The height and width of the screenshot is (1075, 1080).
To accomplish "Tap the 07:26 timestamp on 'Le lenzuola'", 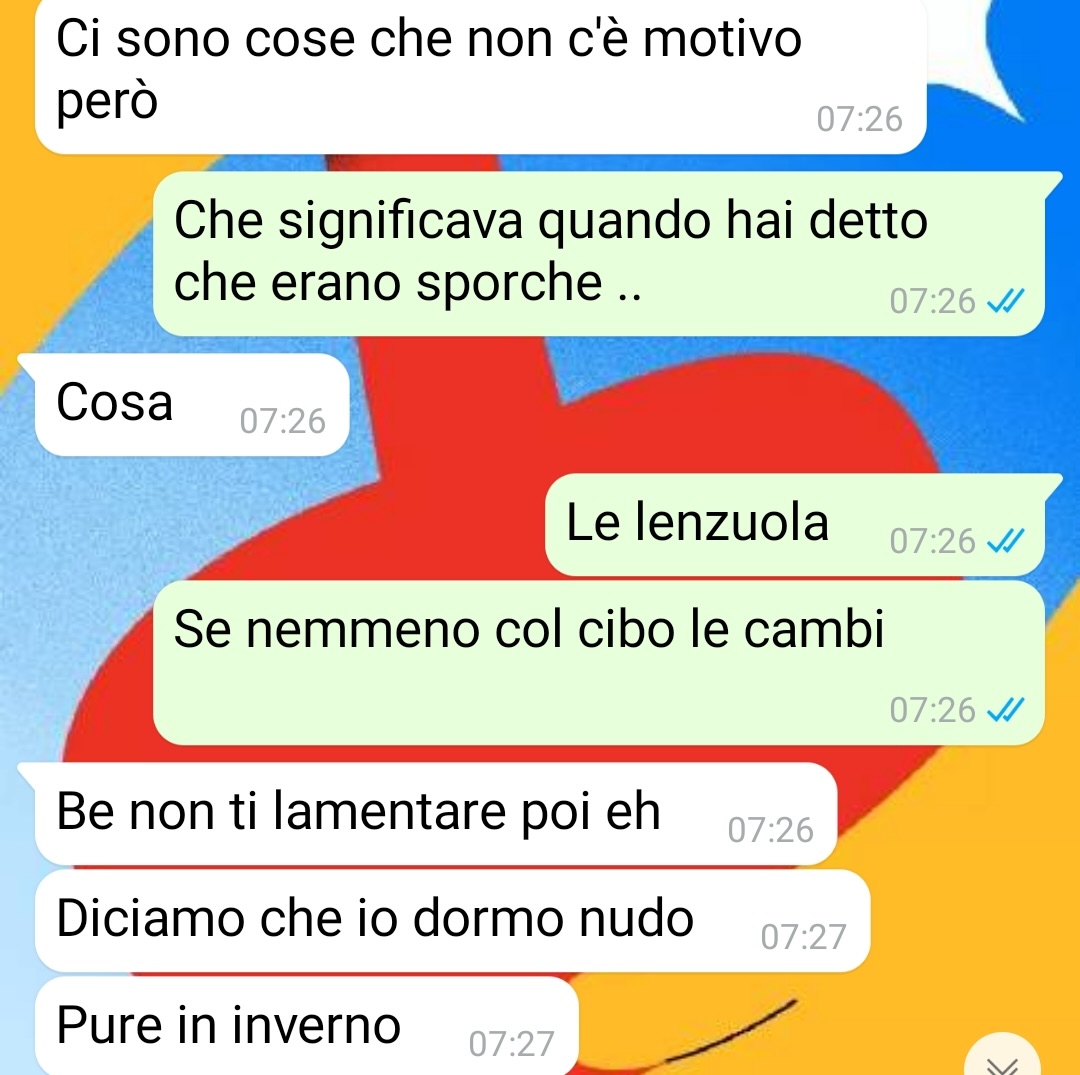I will point(933,541).
